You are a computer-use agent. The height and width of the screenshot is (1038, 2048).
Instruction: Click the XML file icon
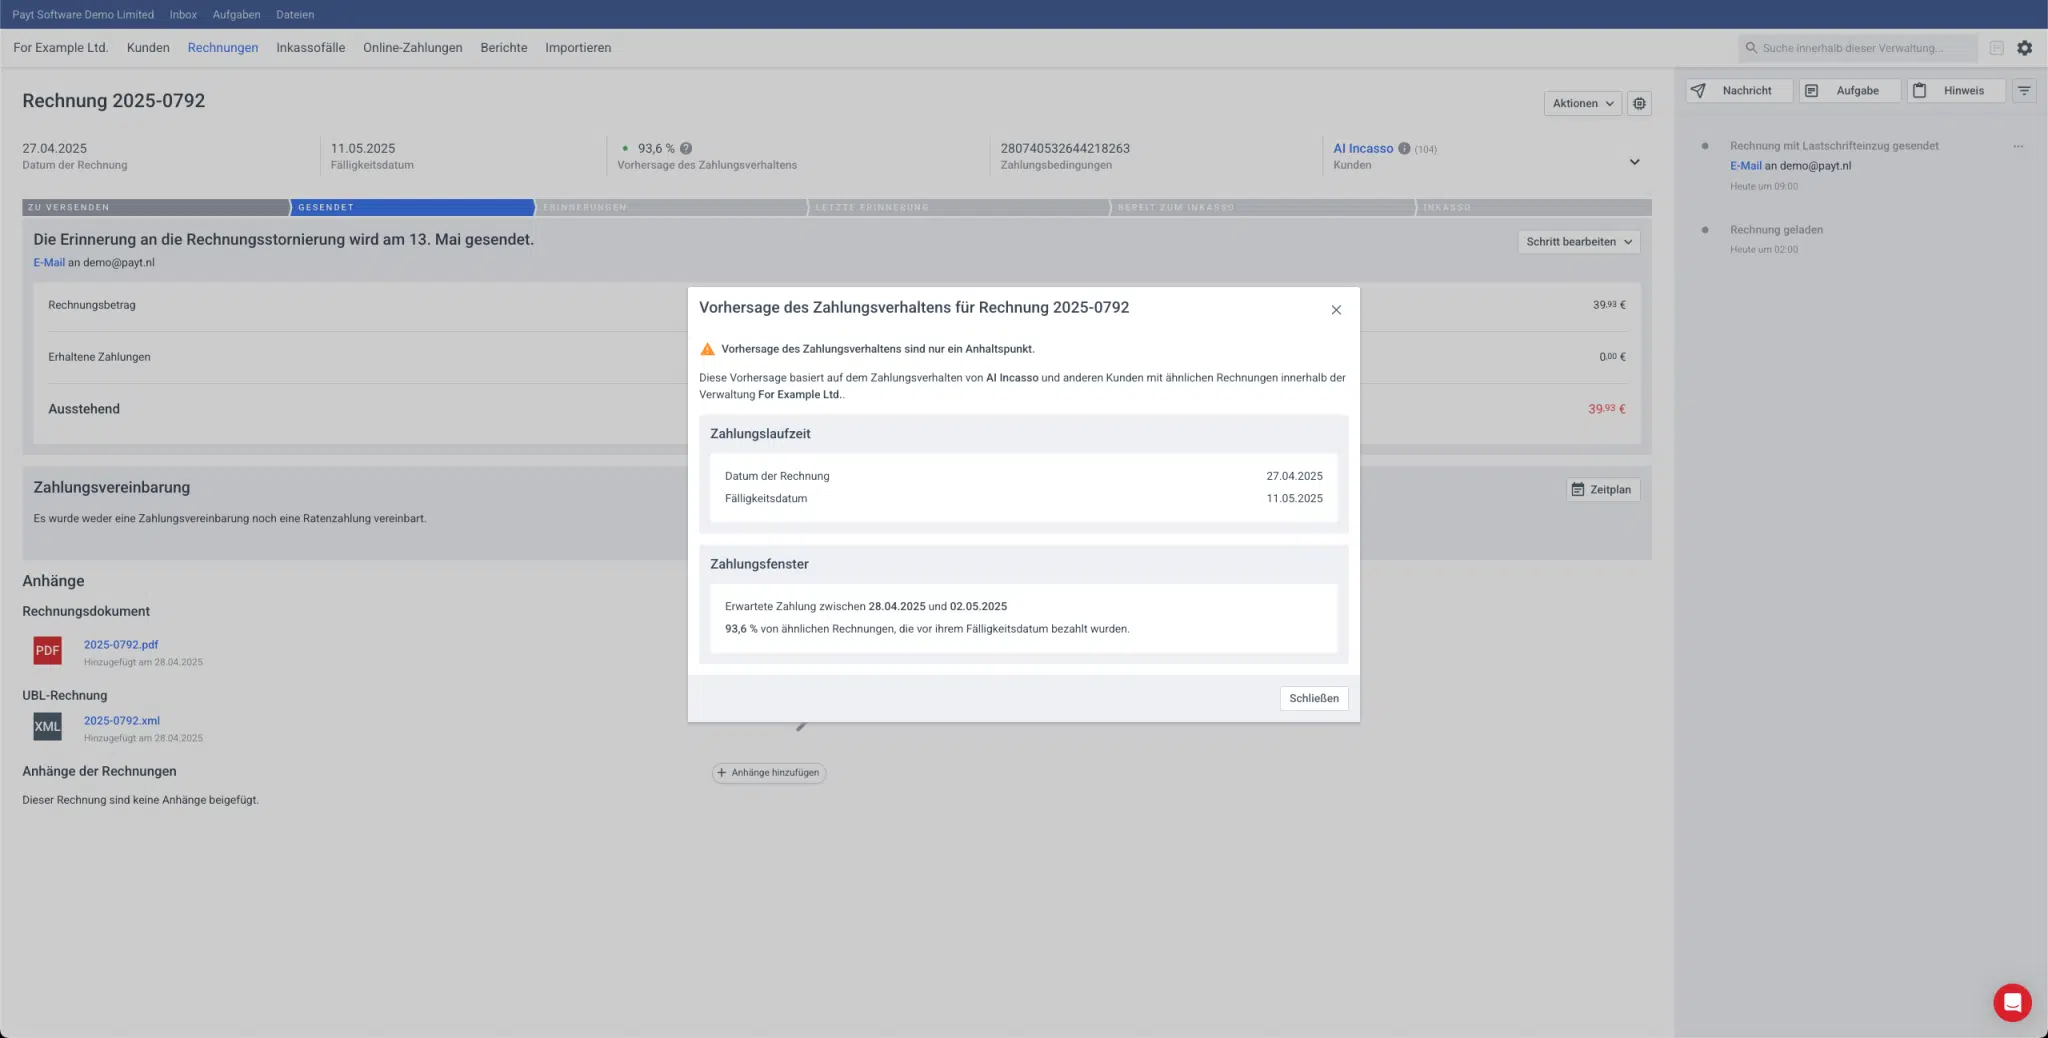tap(47, 727)
